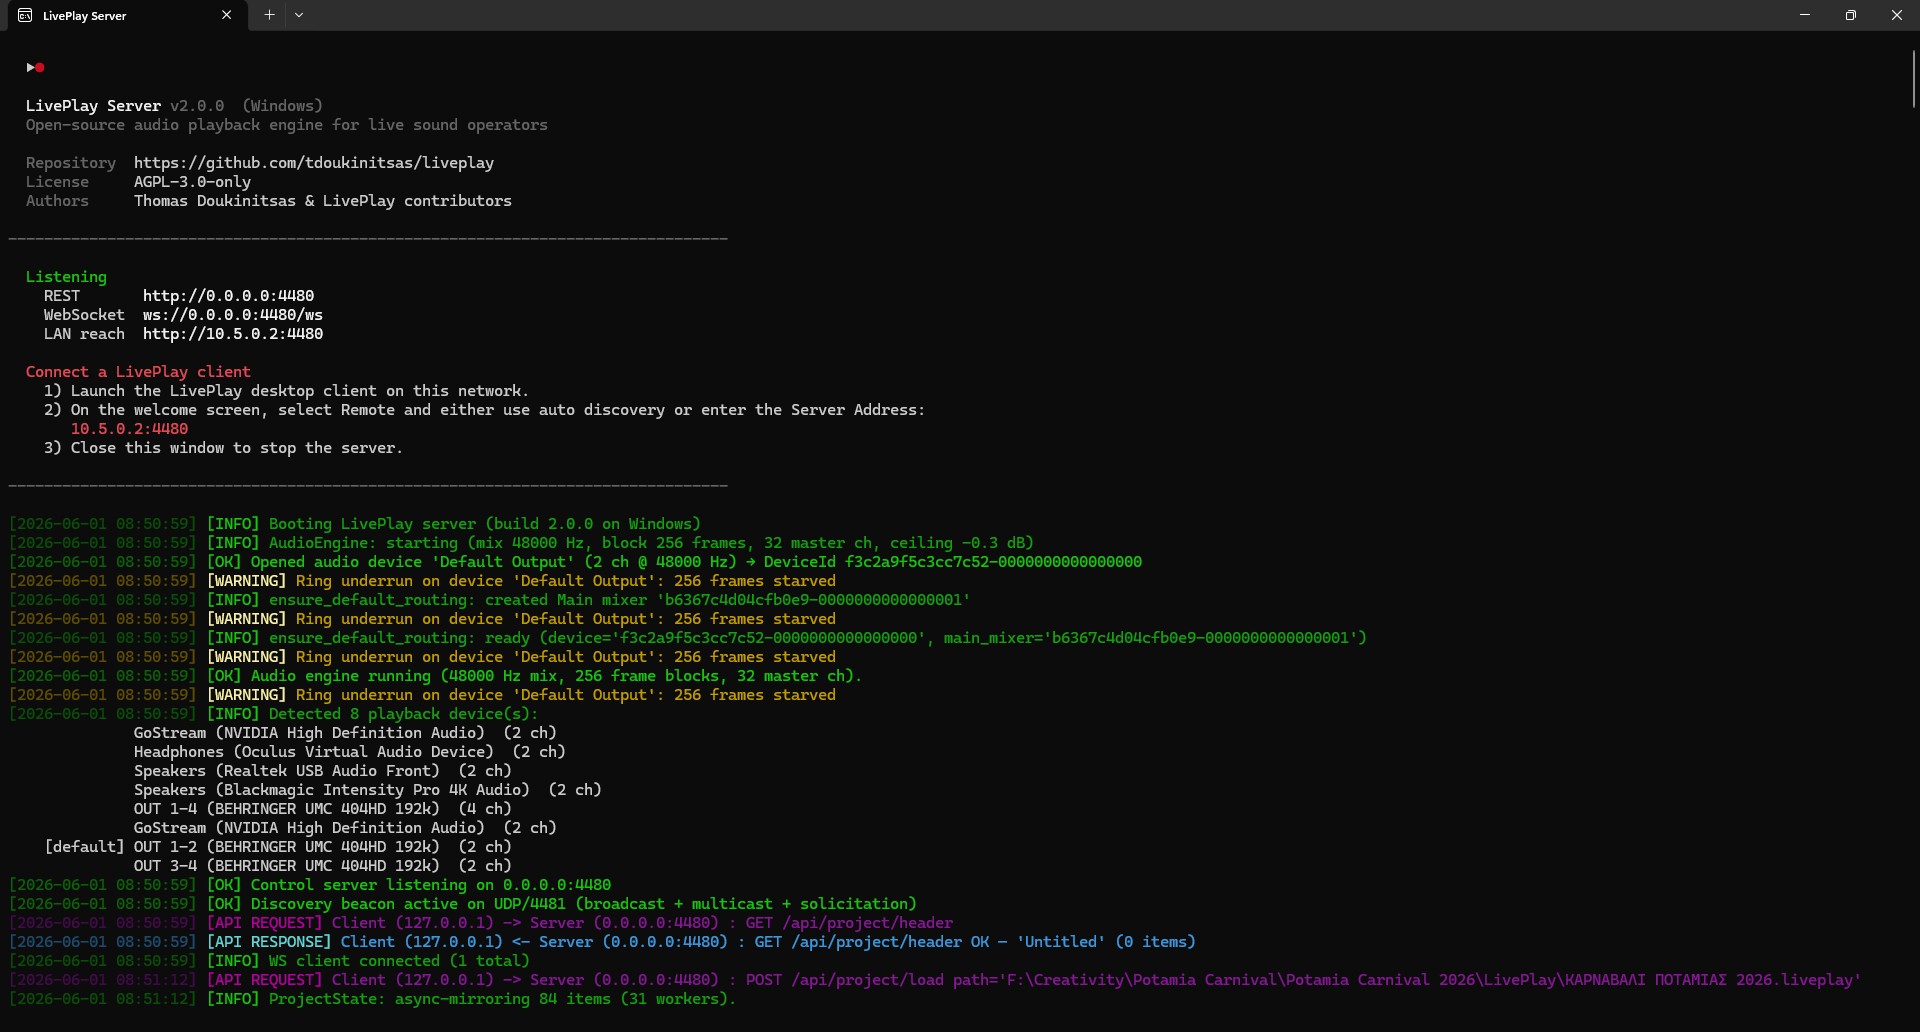The height and width of the screenshot is (1032, 1920).
Task: Click the 'Headphones (Oculus Virtual Audio Device)' entry
Action: (349, 751)
